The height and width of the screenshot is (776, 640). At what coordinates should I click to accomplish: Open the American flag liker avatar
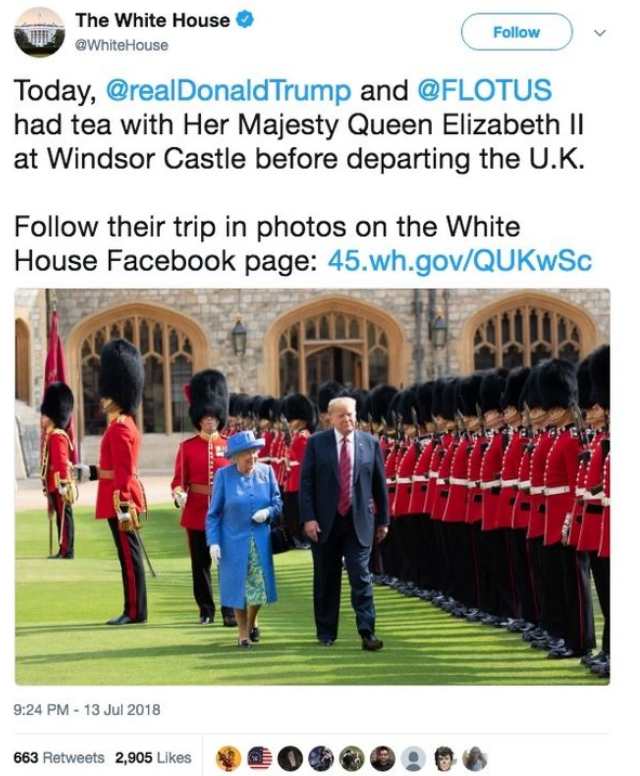[260, 758]
